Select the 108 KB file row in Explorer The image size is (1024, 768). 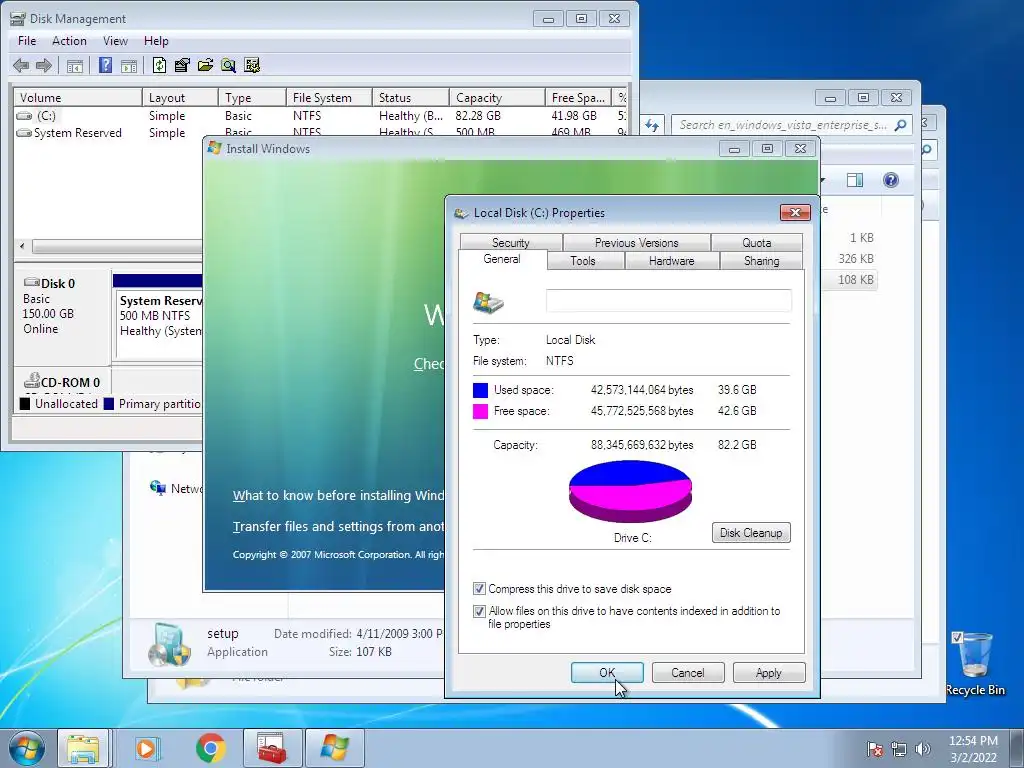[x=849, y=280]
